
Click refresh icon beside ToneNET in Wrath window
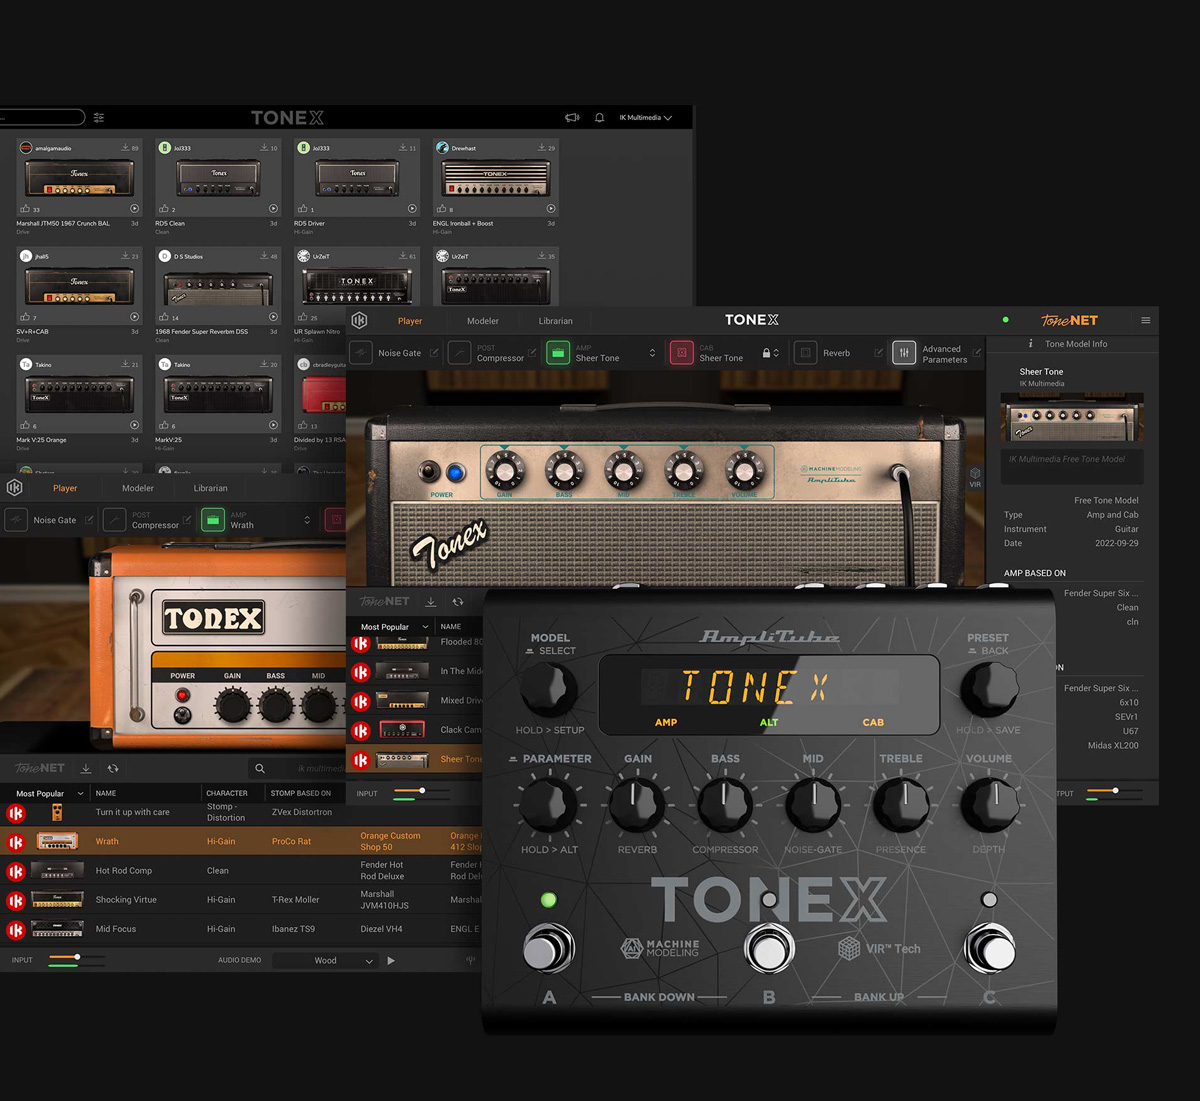[113, 768]
